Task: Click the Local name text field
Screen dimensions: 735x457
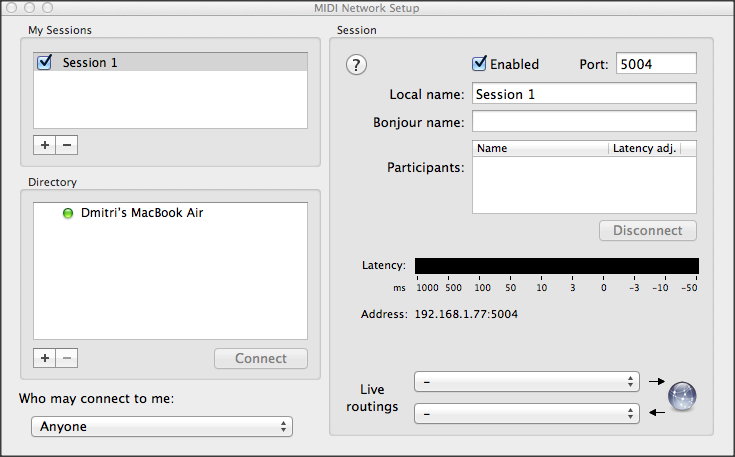Action: (583, 95)
